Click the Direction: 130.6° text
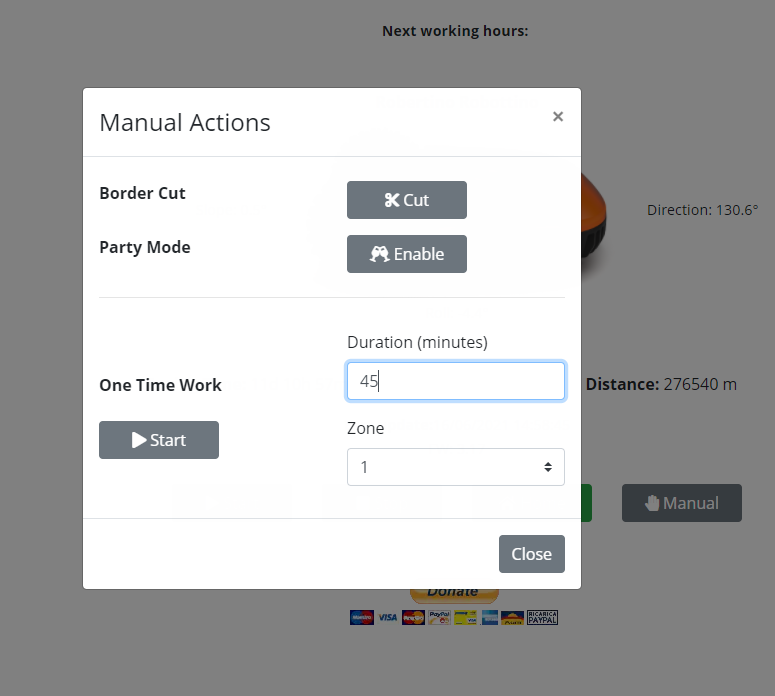Image resolution: width=775 pixels, height=696 pixels. click(x=702, y=210)
